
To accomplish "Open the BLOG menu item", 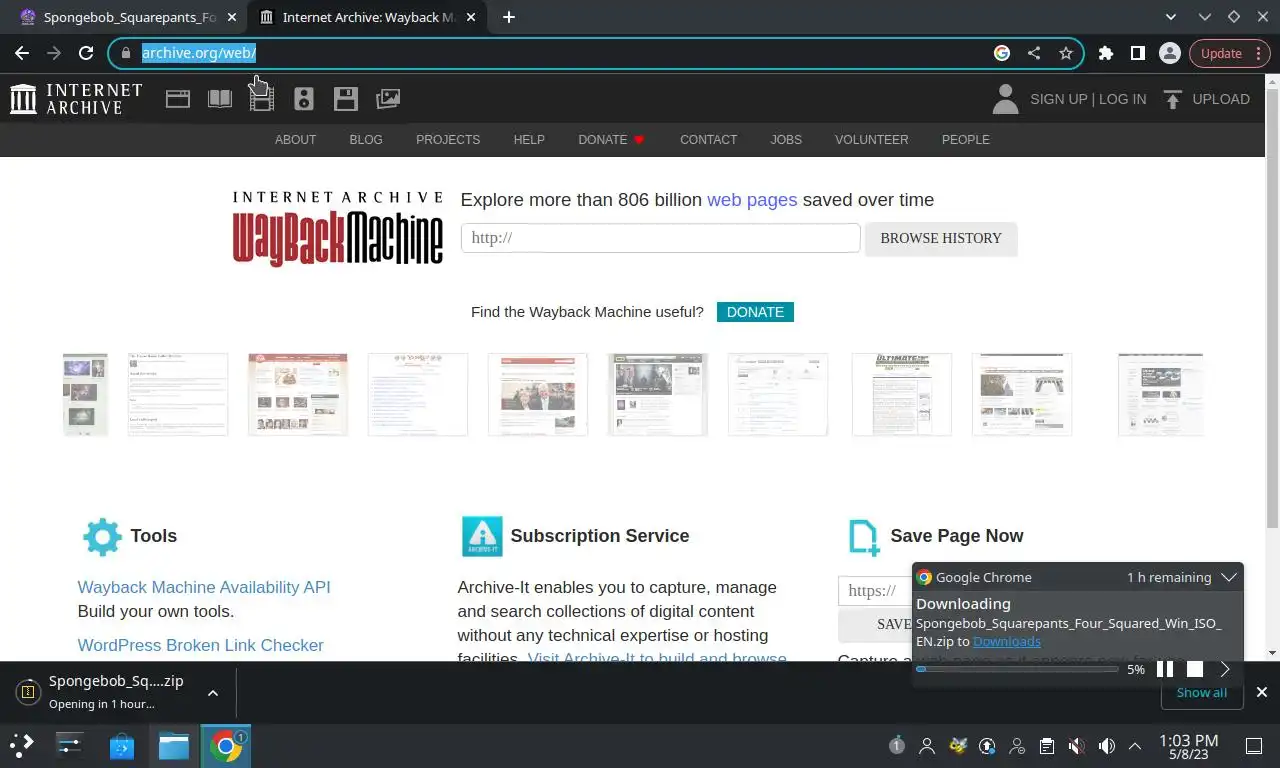I will (x=366, y=140).
